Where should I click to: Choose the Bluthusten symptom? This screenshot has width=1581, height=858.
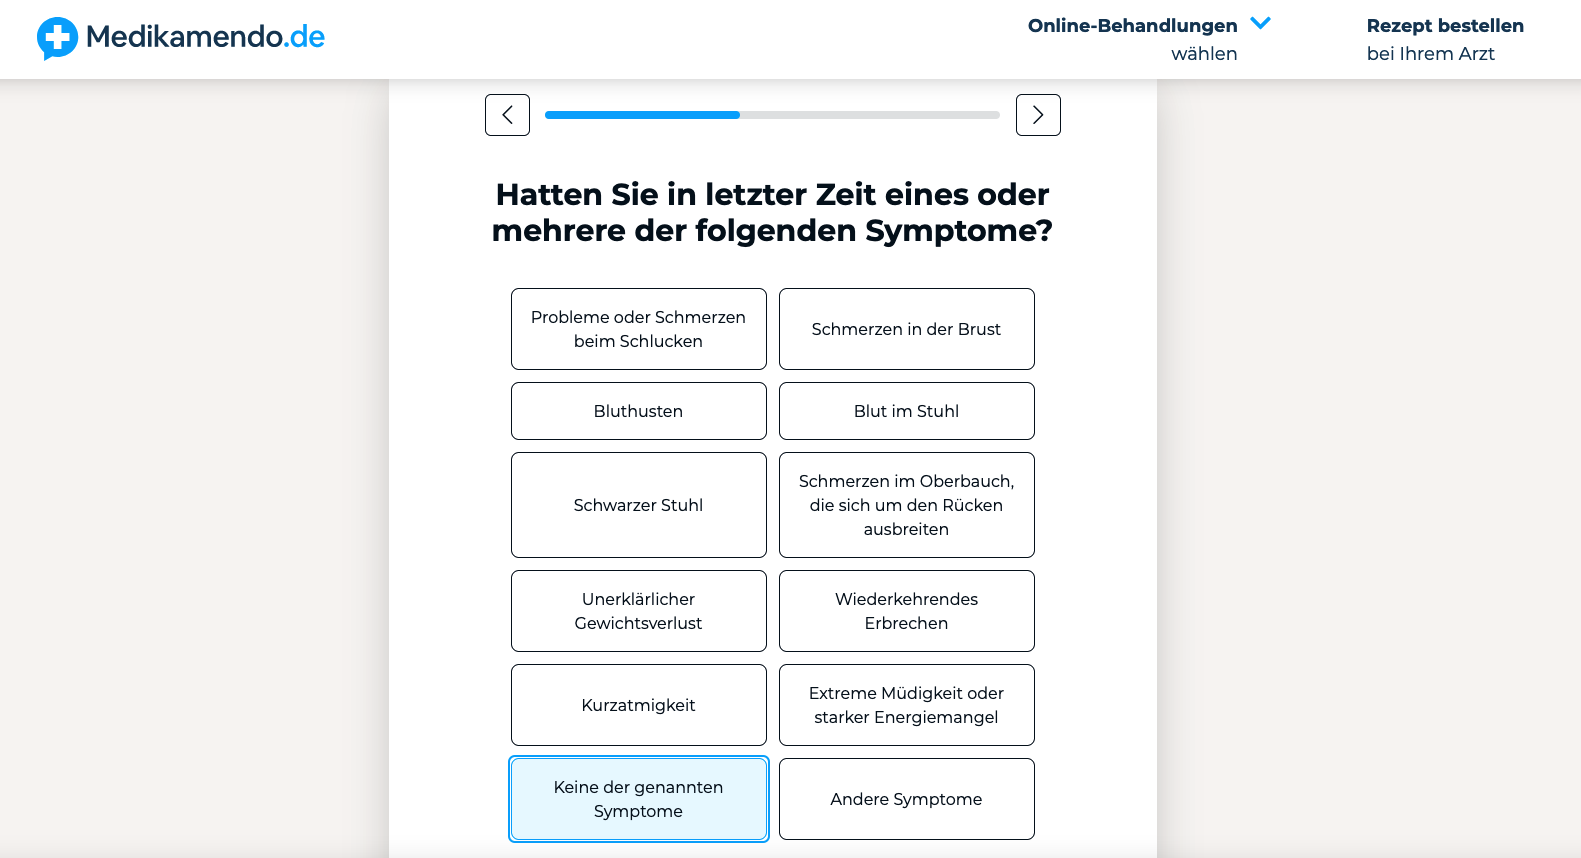pyautogui.click(x=638, y=411)
